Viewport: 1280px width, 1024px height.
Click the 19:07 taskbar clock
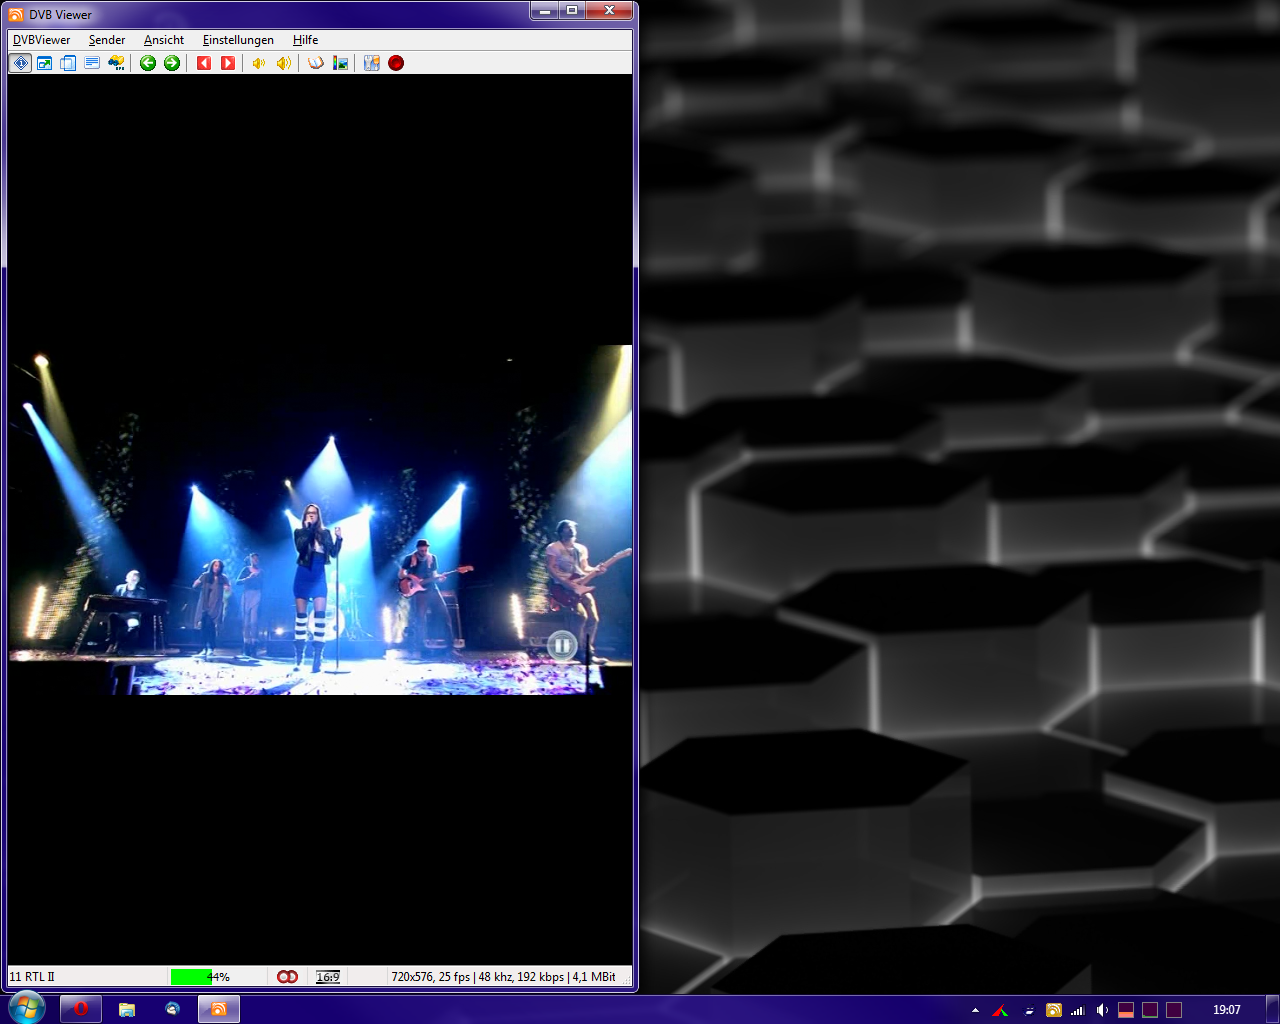pos(1226,1010)
